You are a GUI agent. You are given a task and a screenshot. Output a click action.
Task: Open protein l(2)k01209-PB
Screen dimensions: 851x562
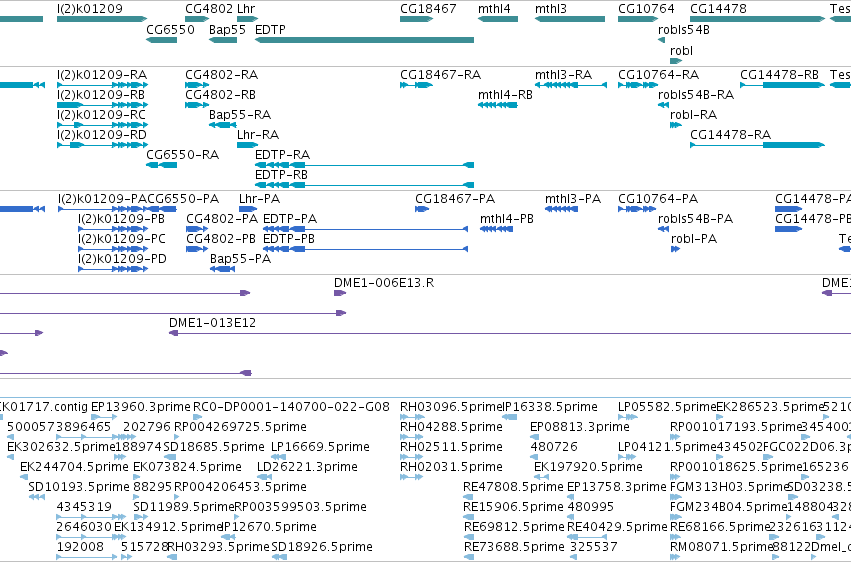[121, 219]
